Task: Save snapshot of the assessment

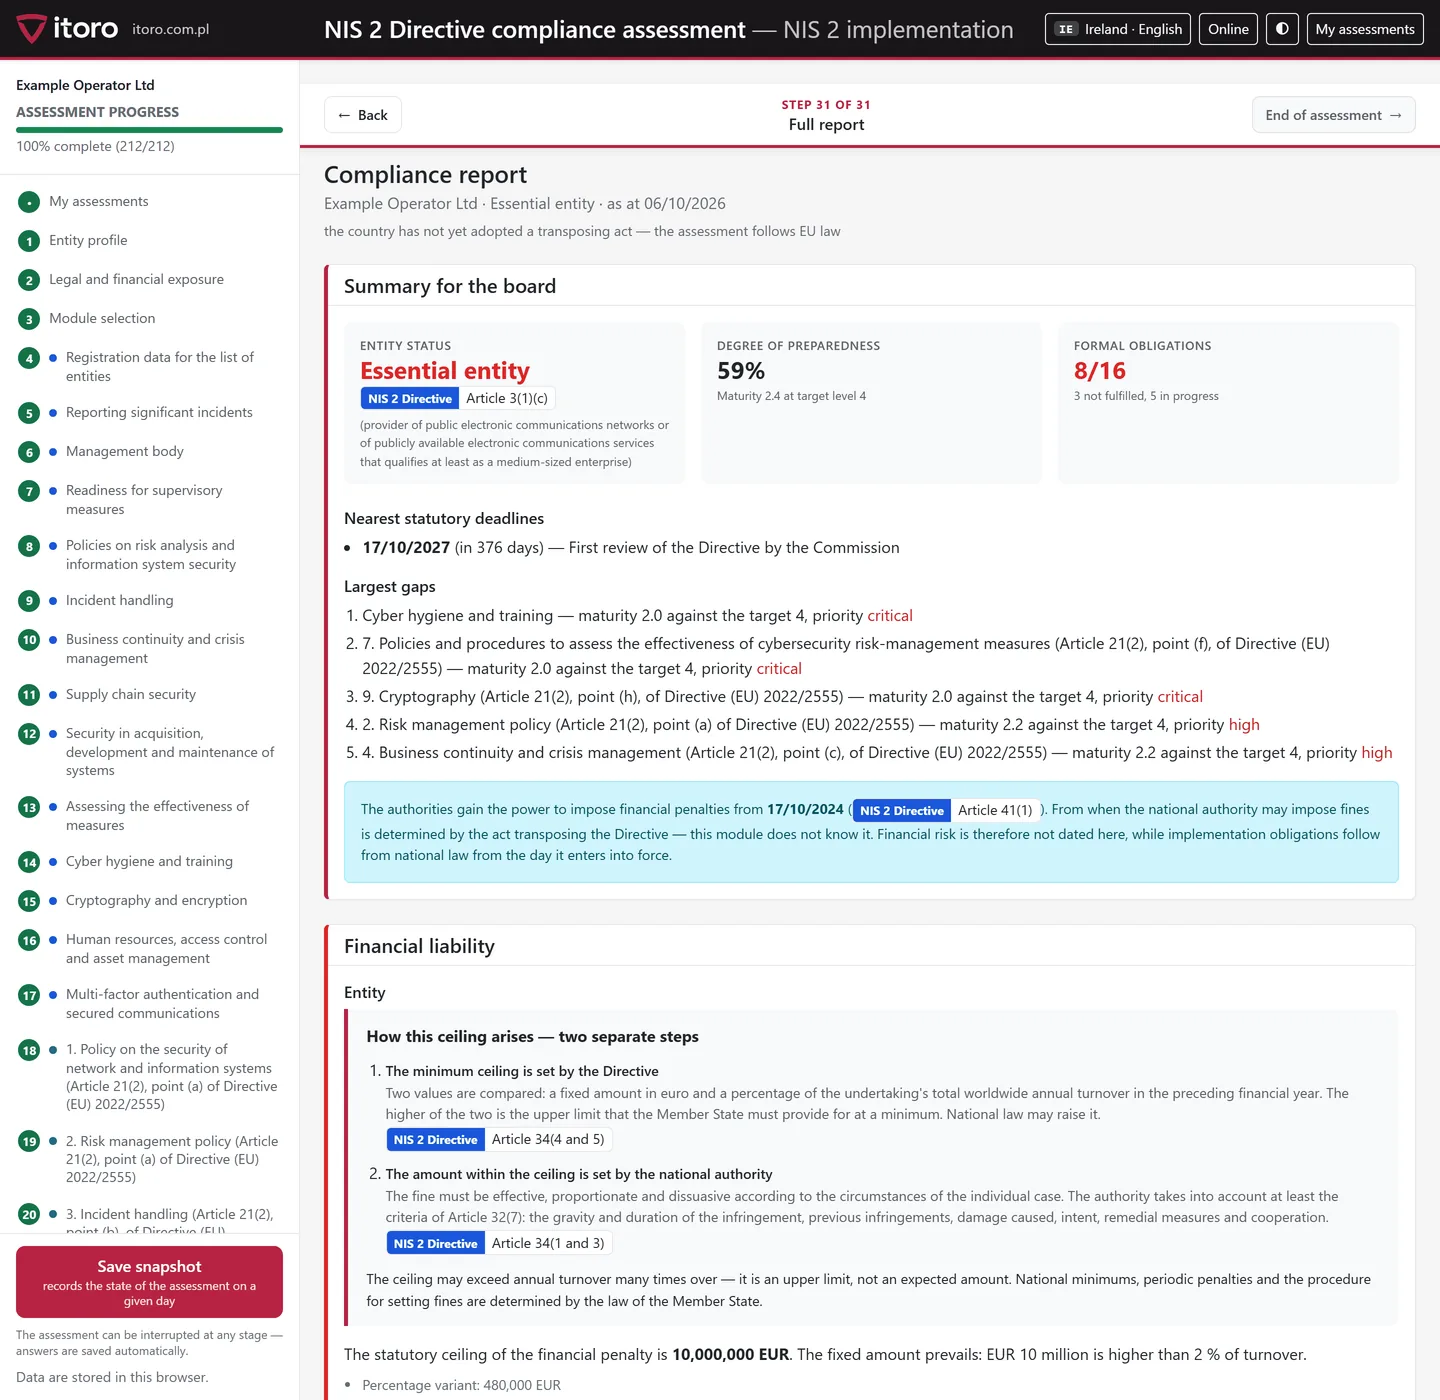Action: [x=149, y=1282]
